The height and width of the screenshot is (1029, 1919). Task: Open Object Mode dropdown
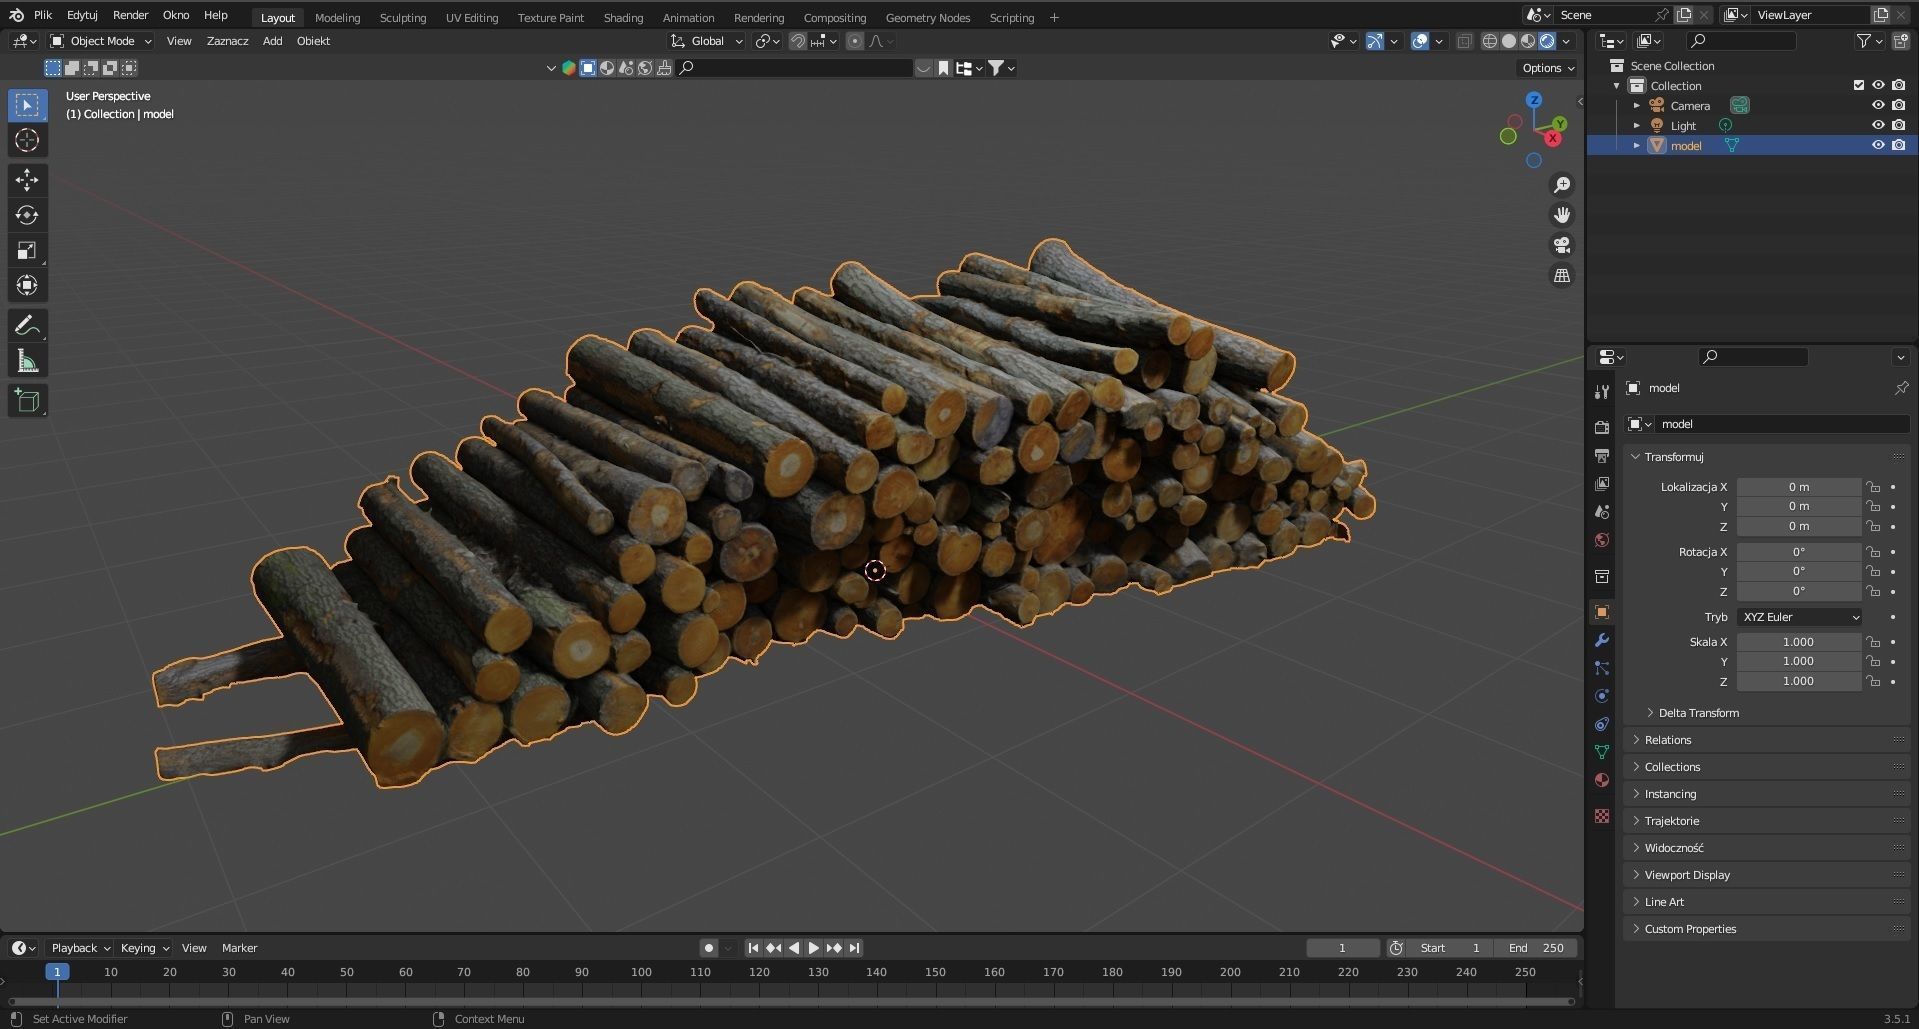click(101, 41)
